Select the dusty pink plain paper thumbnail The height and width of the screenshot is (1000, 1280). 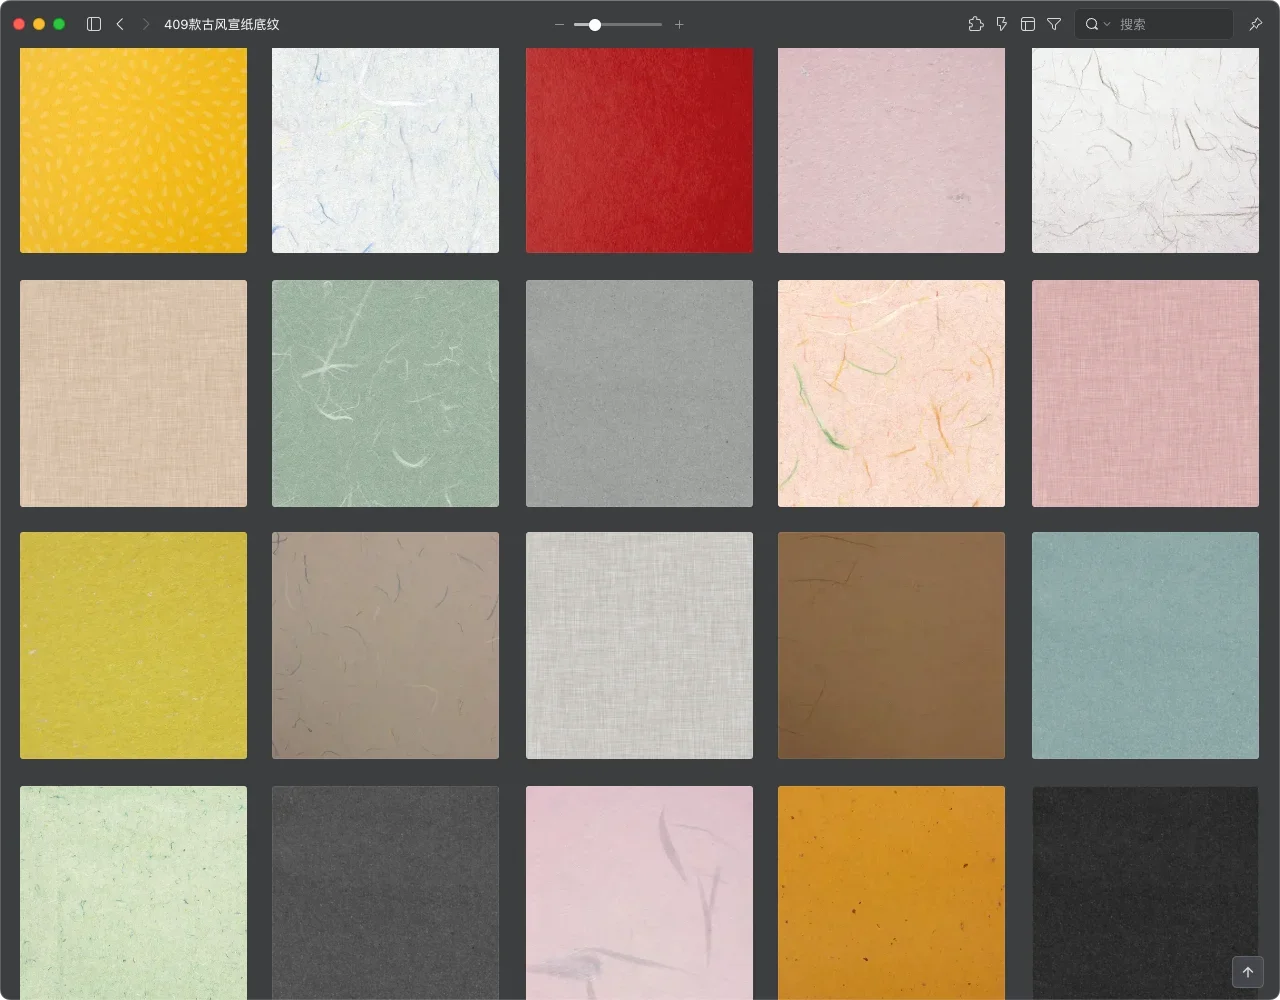[x=891, y=150]
